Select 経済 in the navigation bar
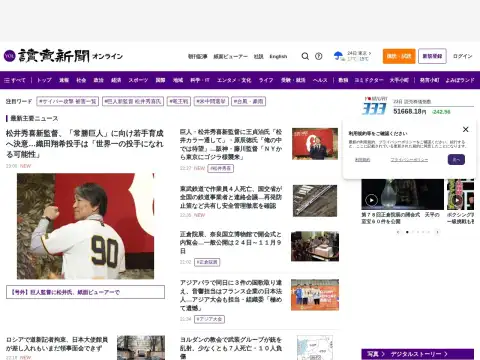 [116, 80]
